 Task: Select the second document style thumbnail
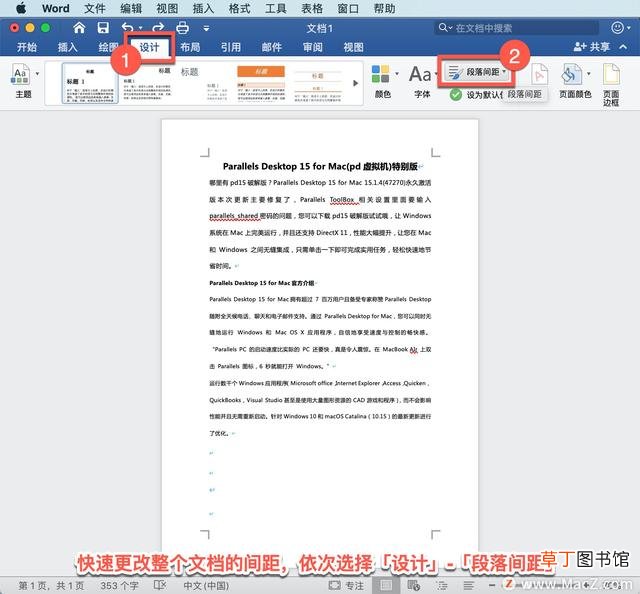pos(147,83)
